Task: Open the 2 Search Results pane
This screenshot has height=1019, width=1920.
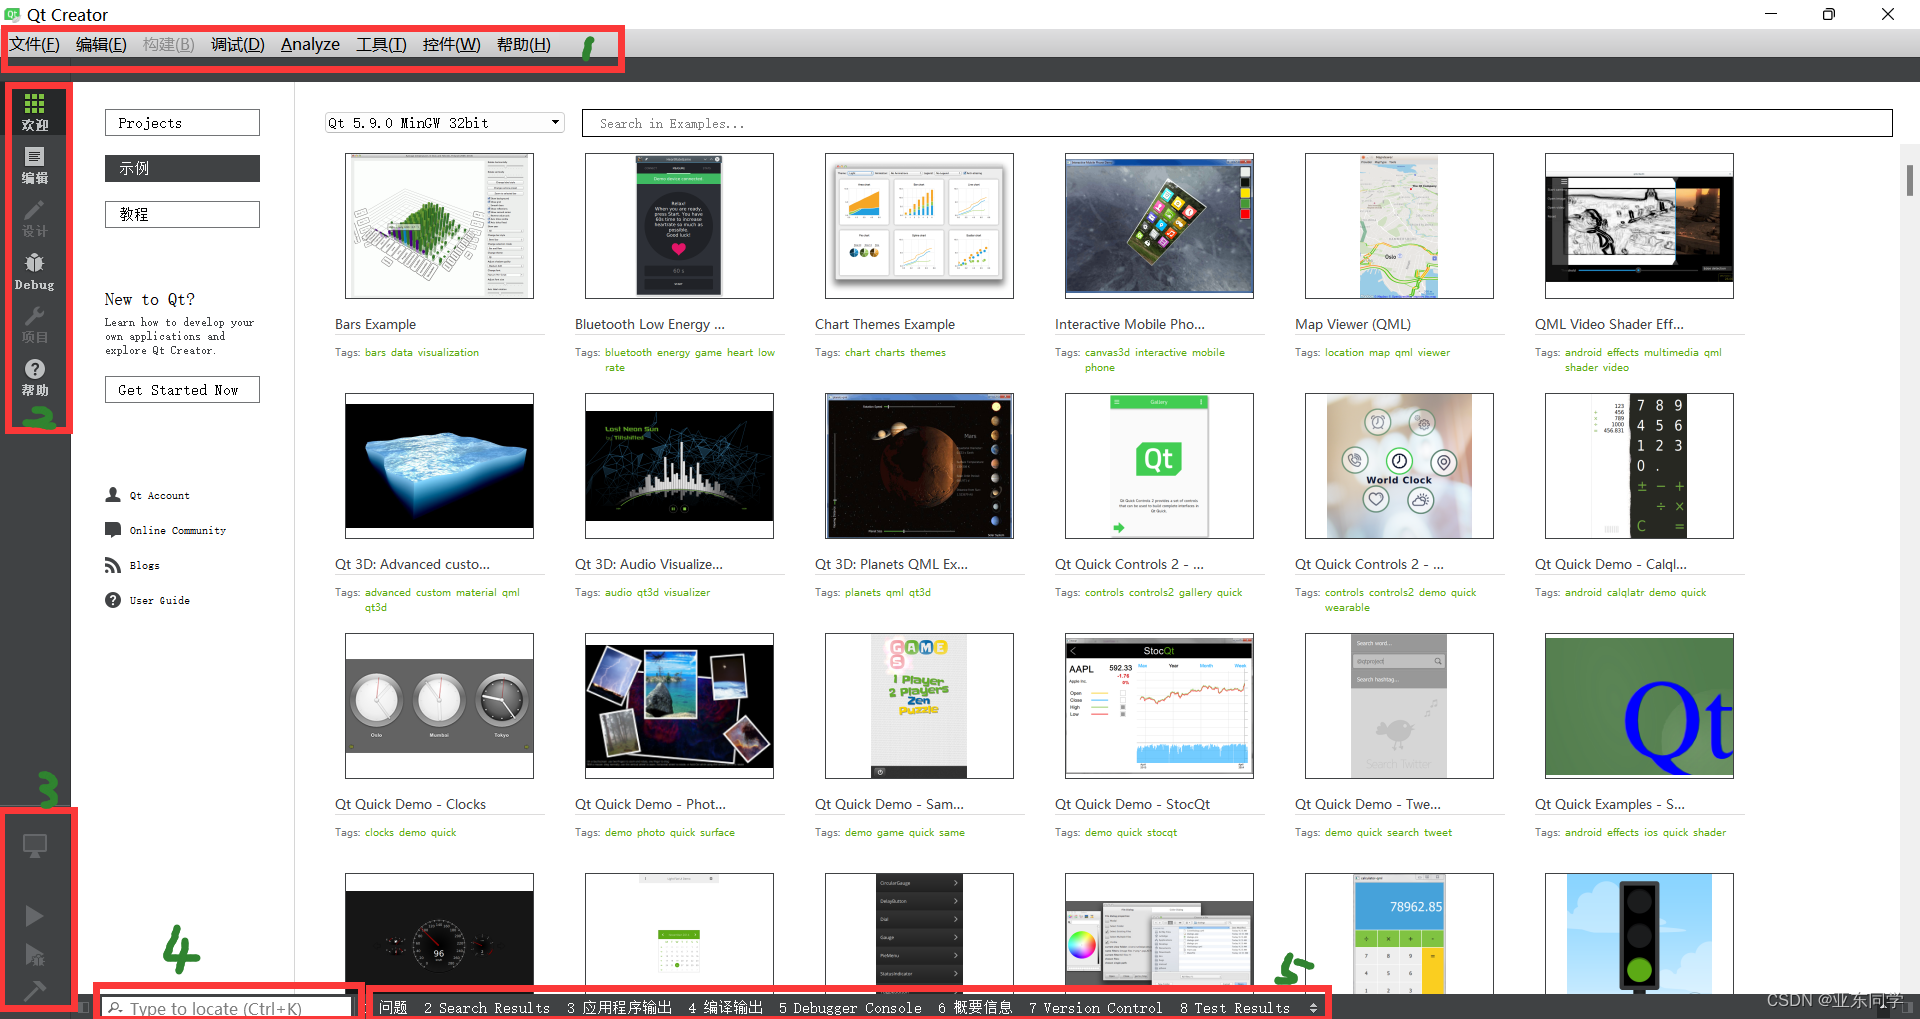Action: coord(487,1008)
